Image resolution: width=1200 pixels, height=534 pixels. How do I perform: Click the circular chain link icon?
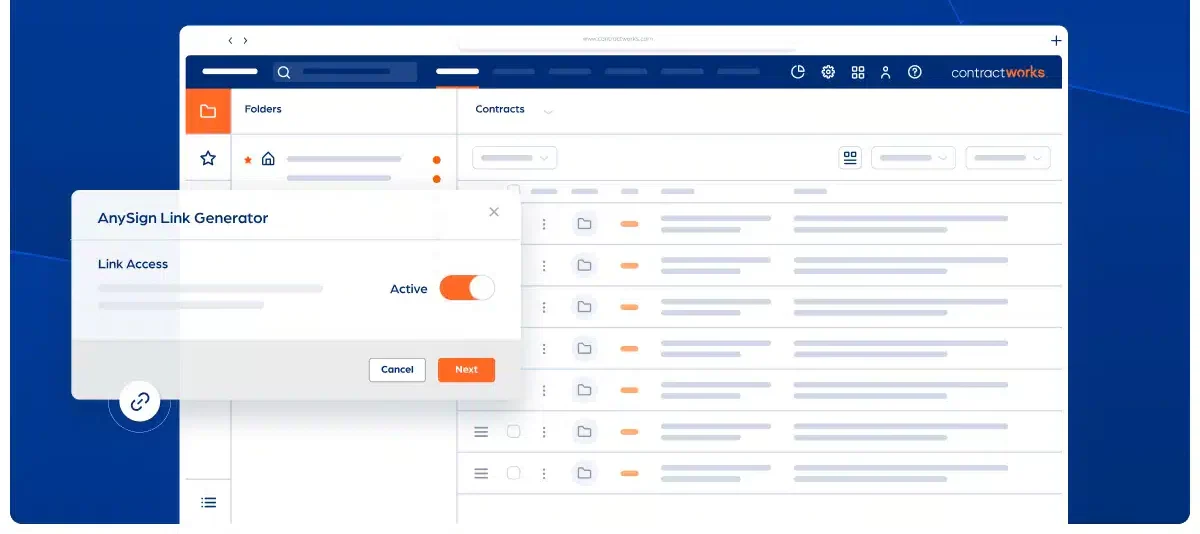pos(140,402)
